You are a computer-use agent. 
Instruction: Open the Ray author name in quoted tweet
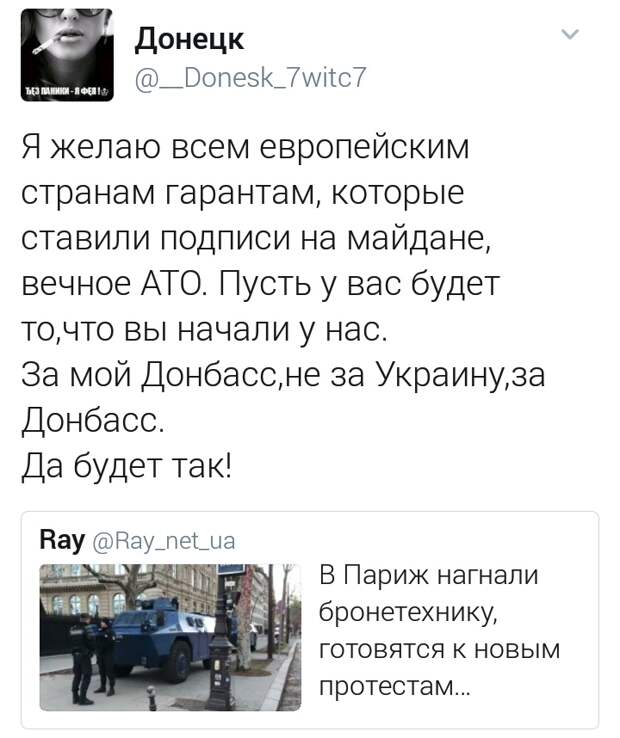pyautogui.click(x=62, y=540)
